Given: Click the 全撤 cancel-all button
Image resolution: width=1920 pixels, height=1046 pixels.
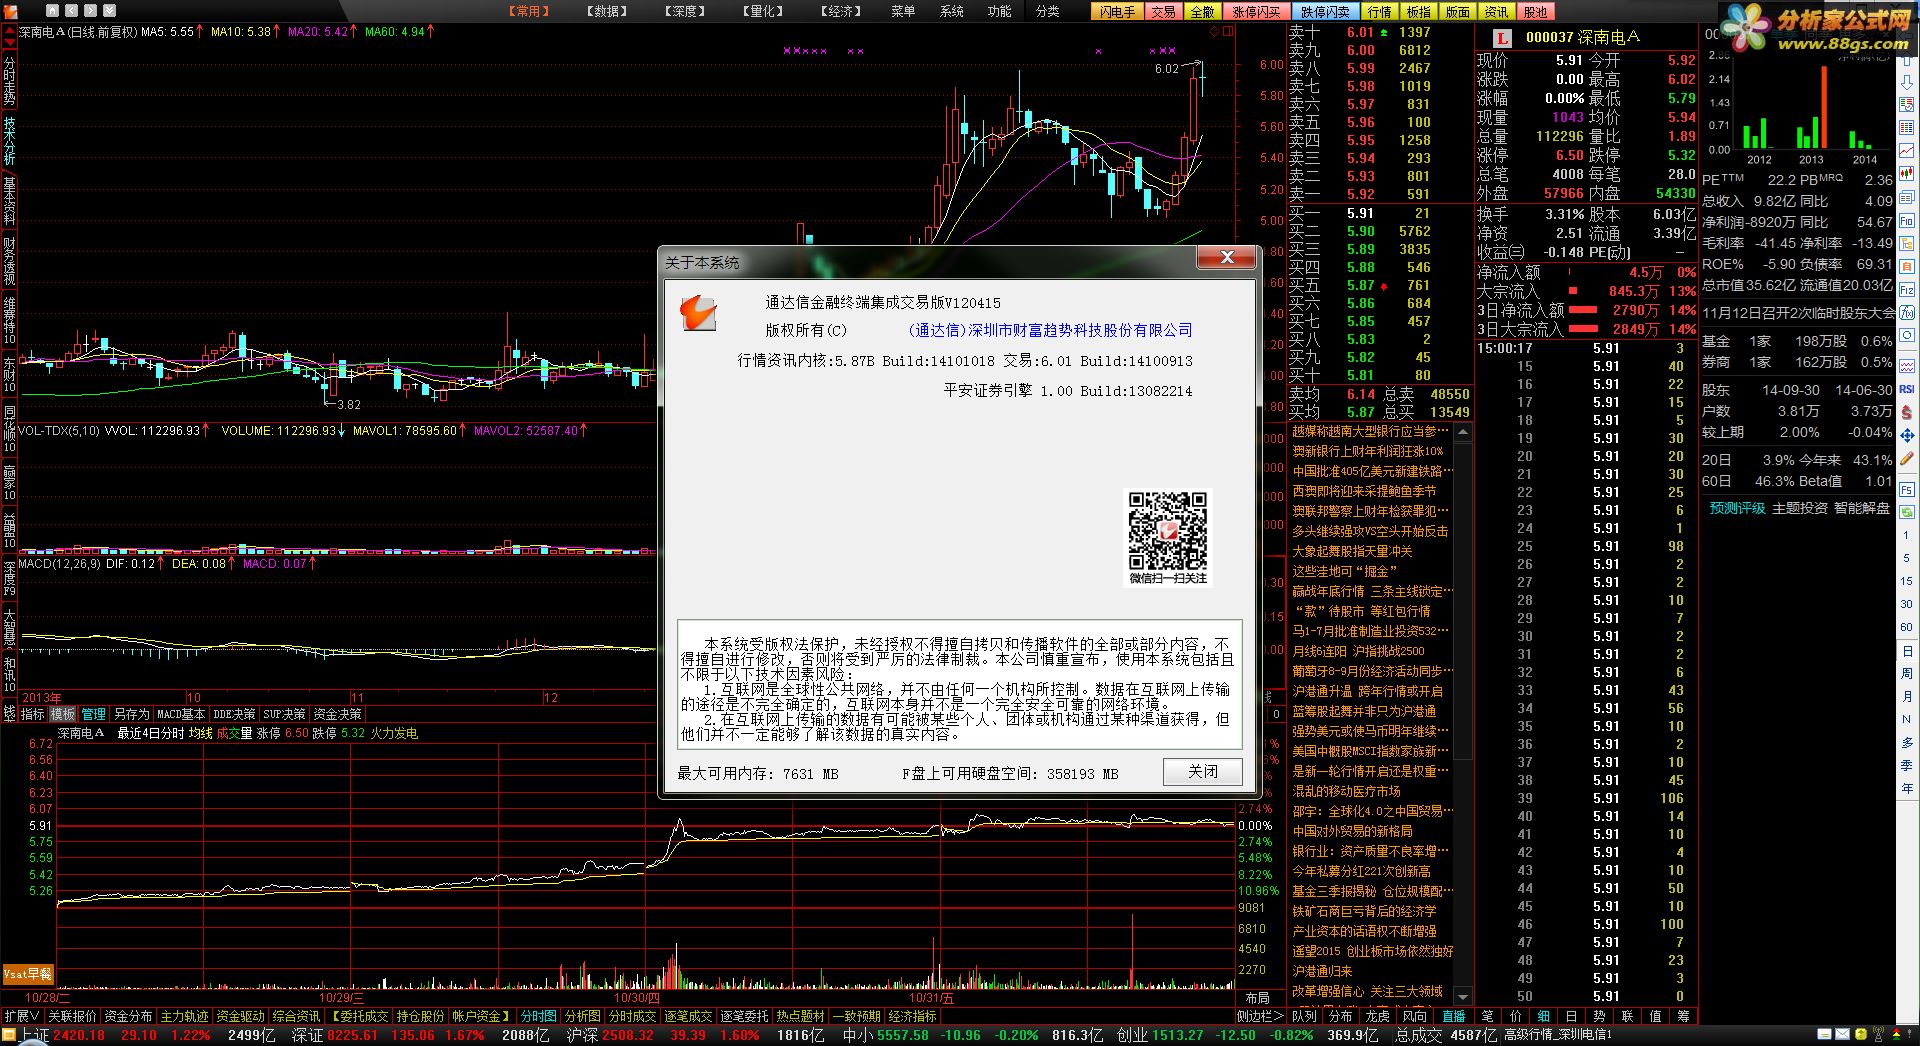Looking at the screenshot, I should point(1203,12).
